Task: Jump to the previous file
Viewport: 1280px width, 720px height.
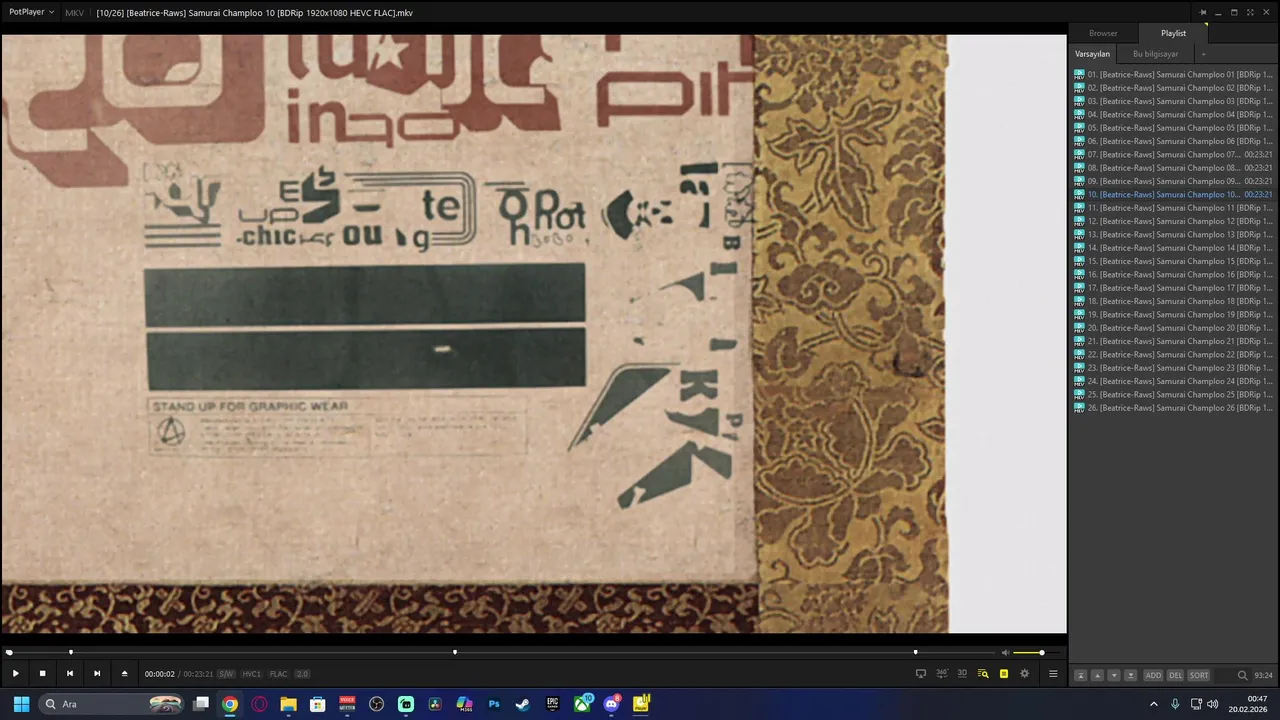Action: click(70, 674)
